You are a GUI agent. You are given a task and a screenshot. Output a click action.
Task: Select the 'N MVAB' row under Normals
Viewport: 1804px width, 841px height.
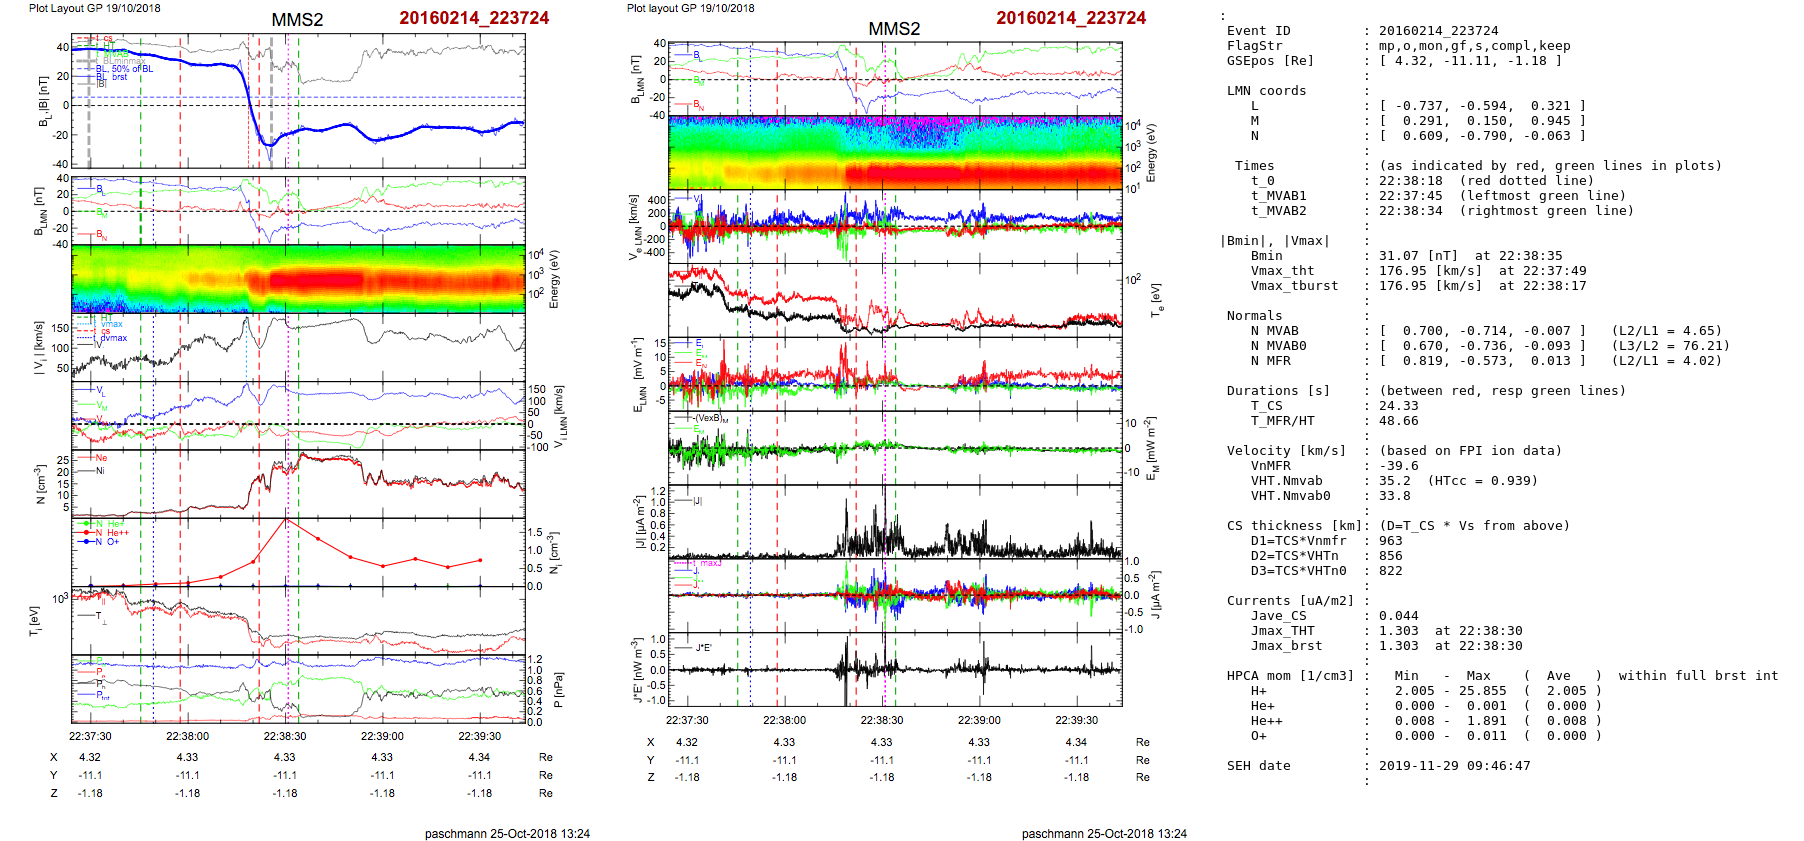1274,331
